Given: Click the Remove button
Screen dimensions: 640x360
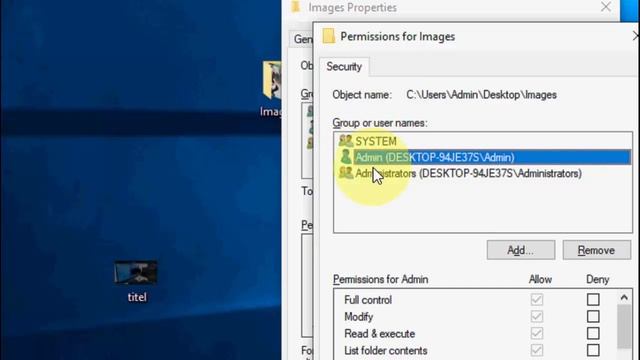Looking at the screenshot, I should 596,250.
